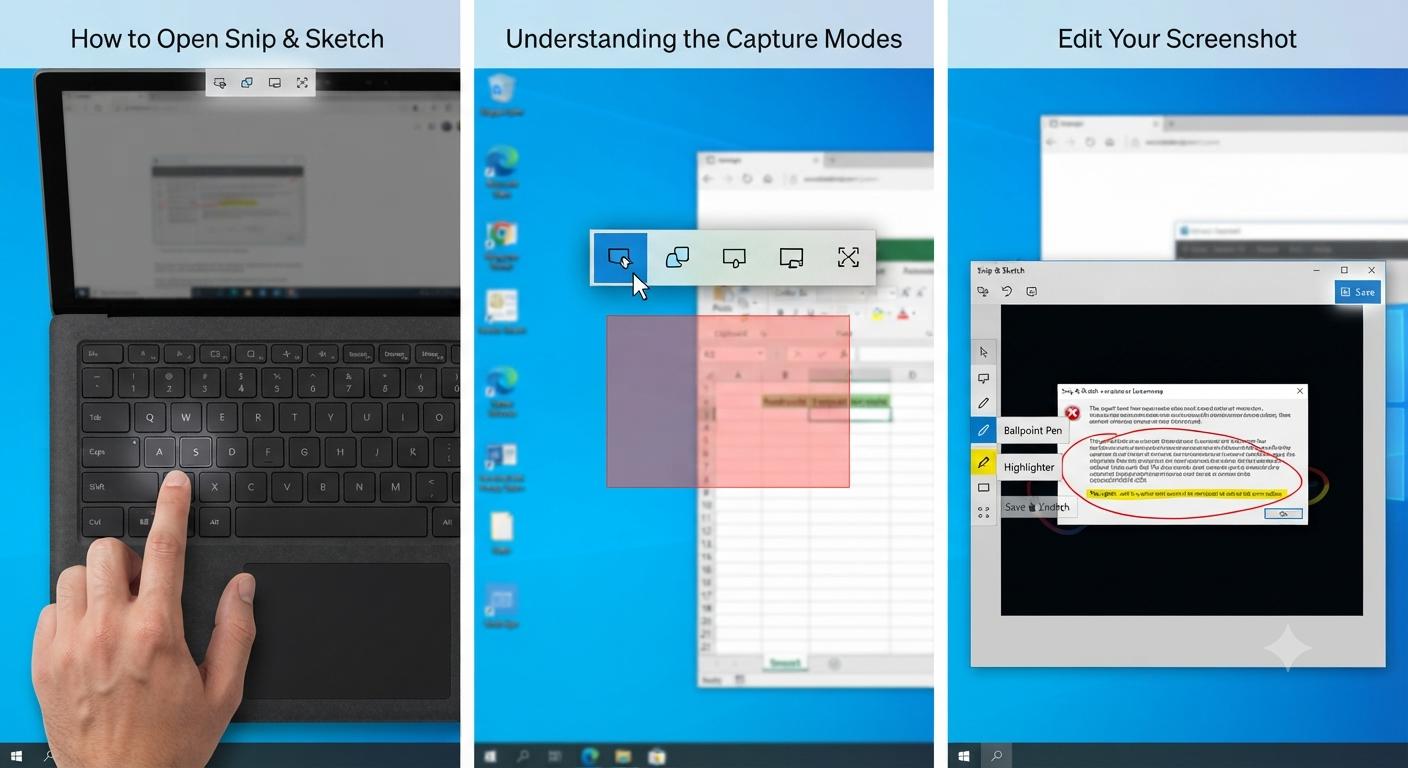Click Home in the browser behind the capture toolbar
This screenshot has height=768, width=1408.
(768, 179)
